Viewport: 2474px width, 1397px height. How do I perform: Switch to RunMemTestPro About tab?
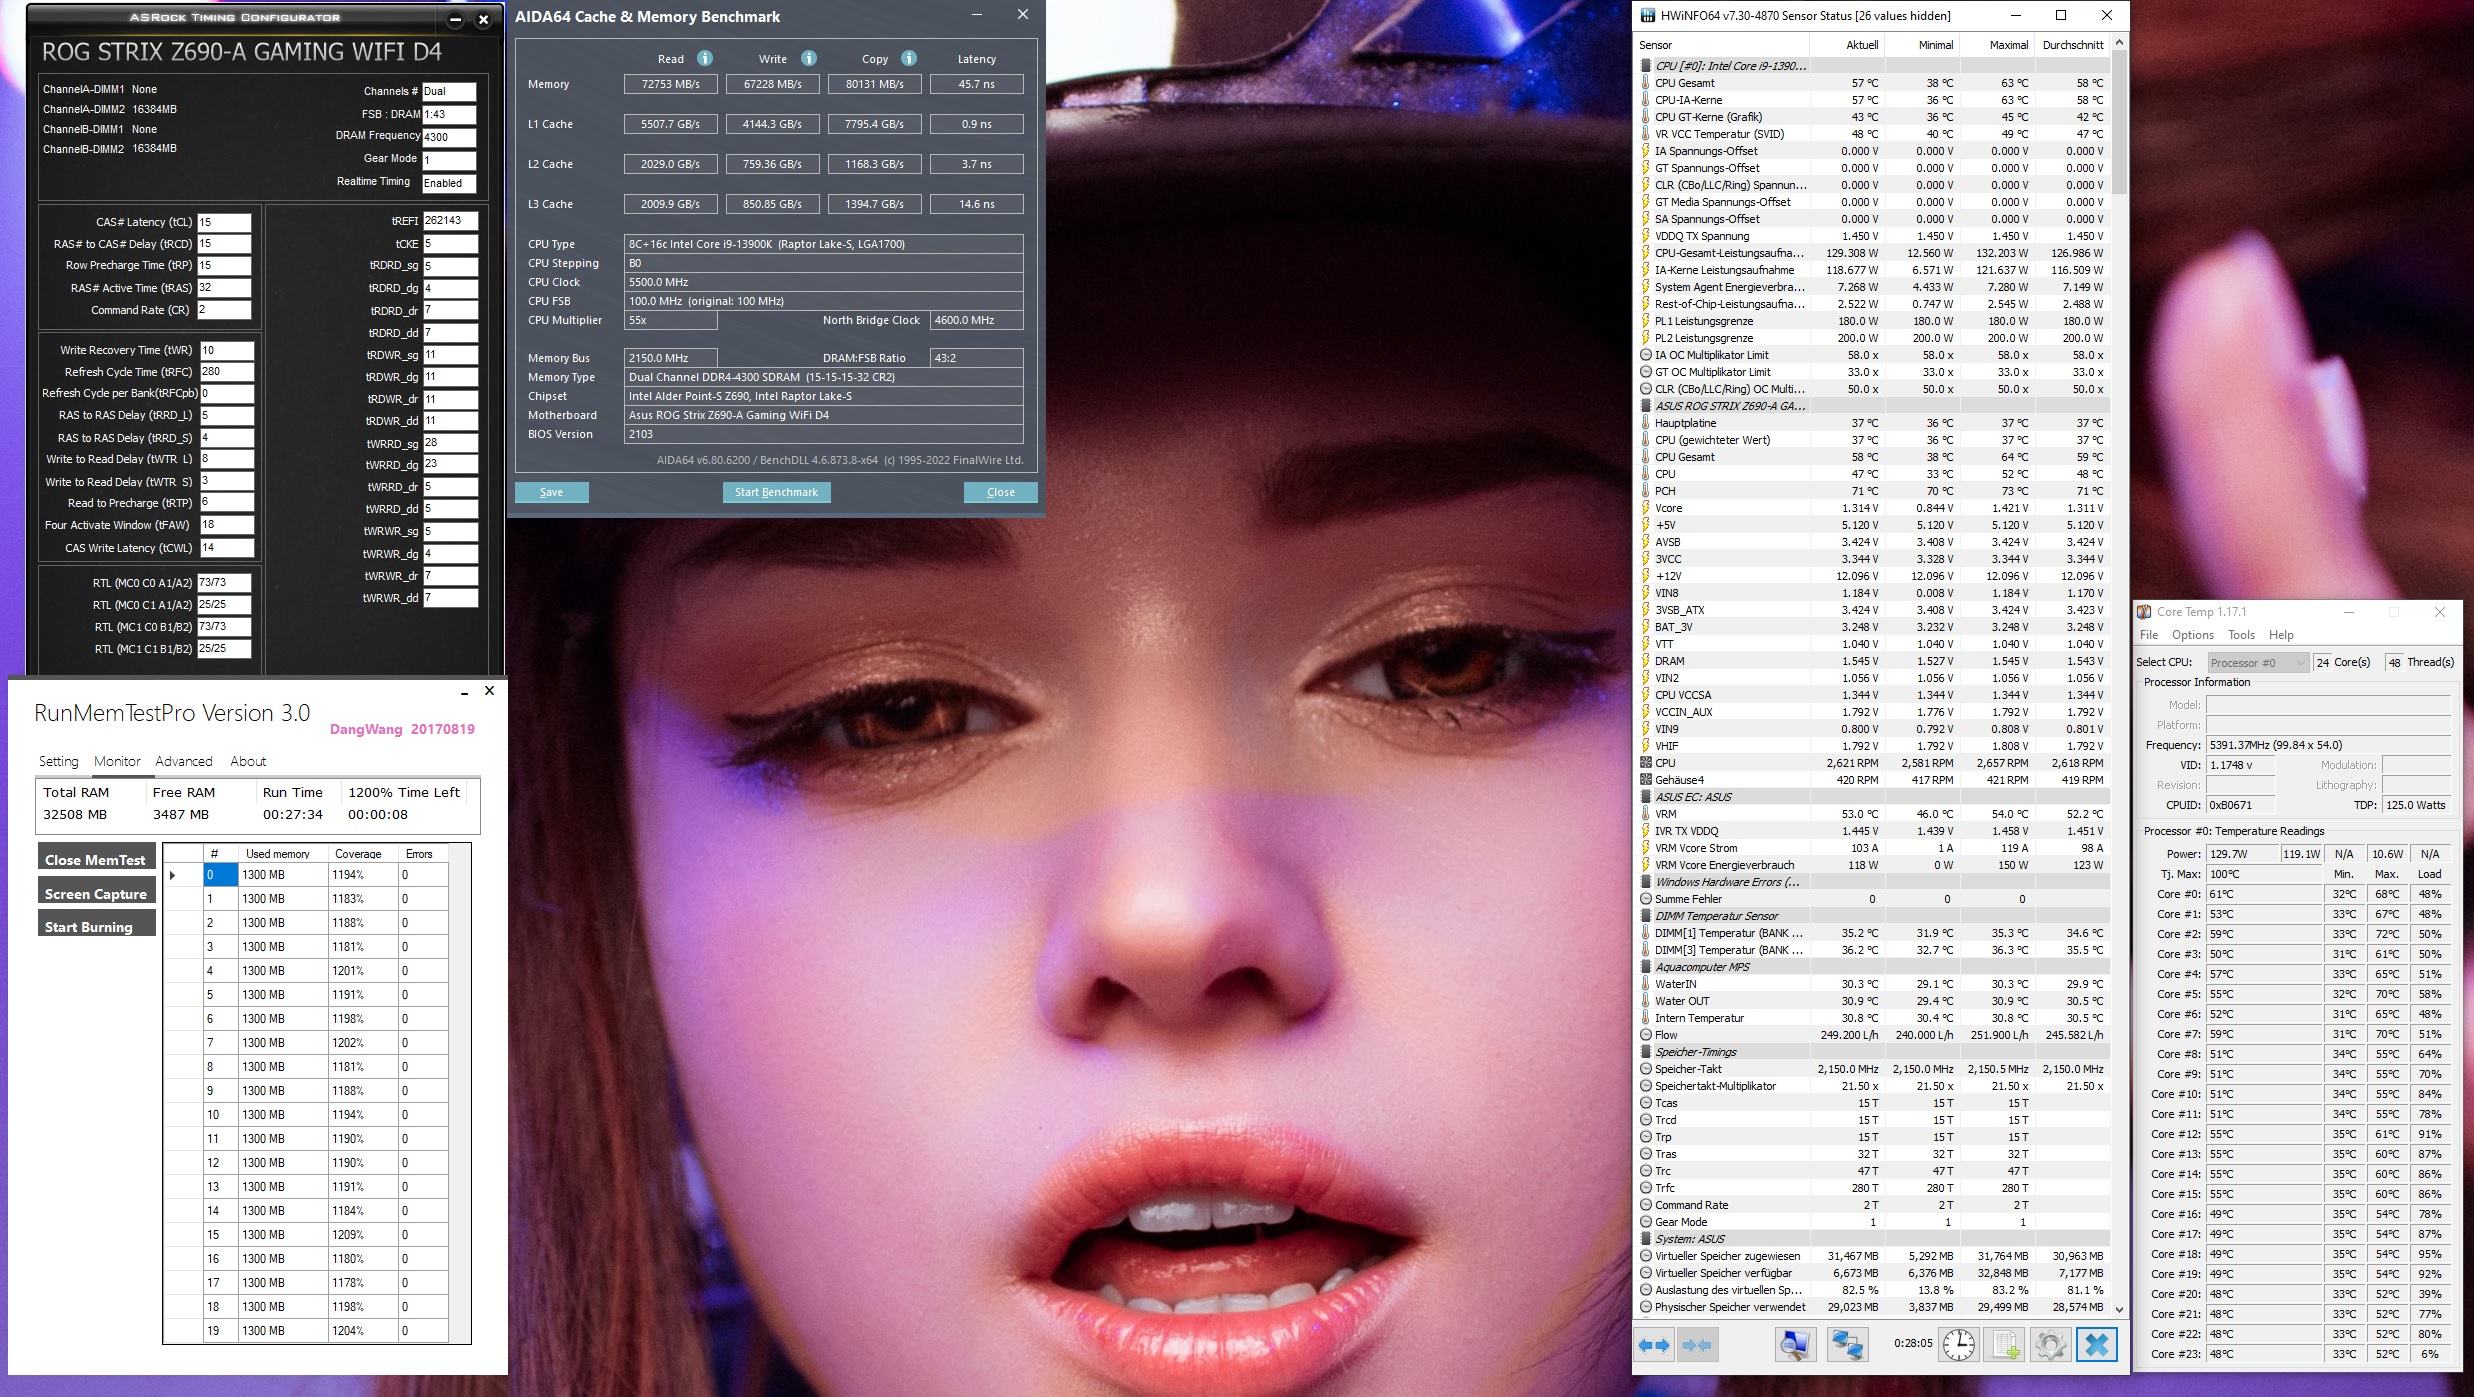[x=248, y=761]
